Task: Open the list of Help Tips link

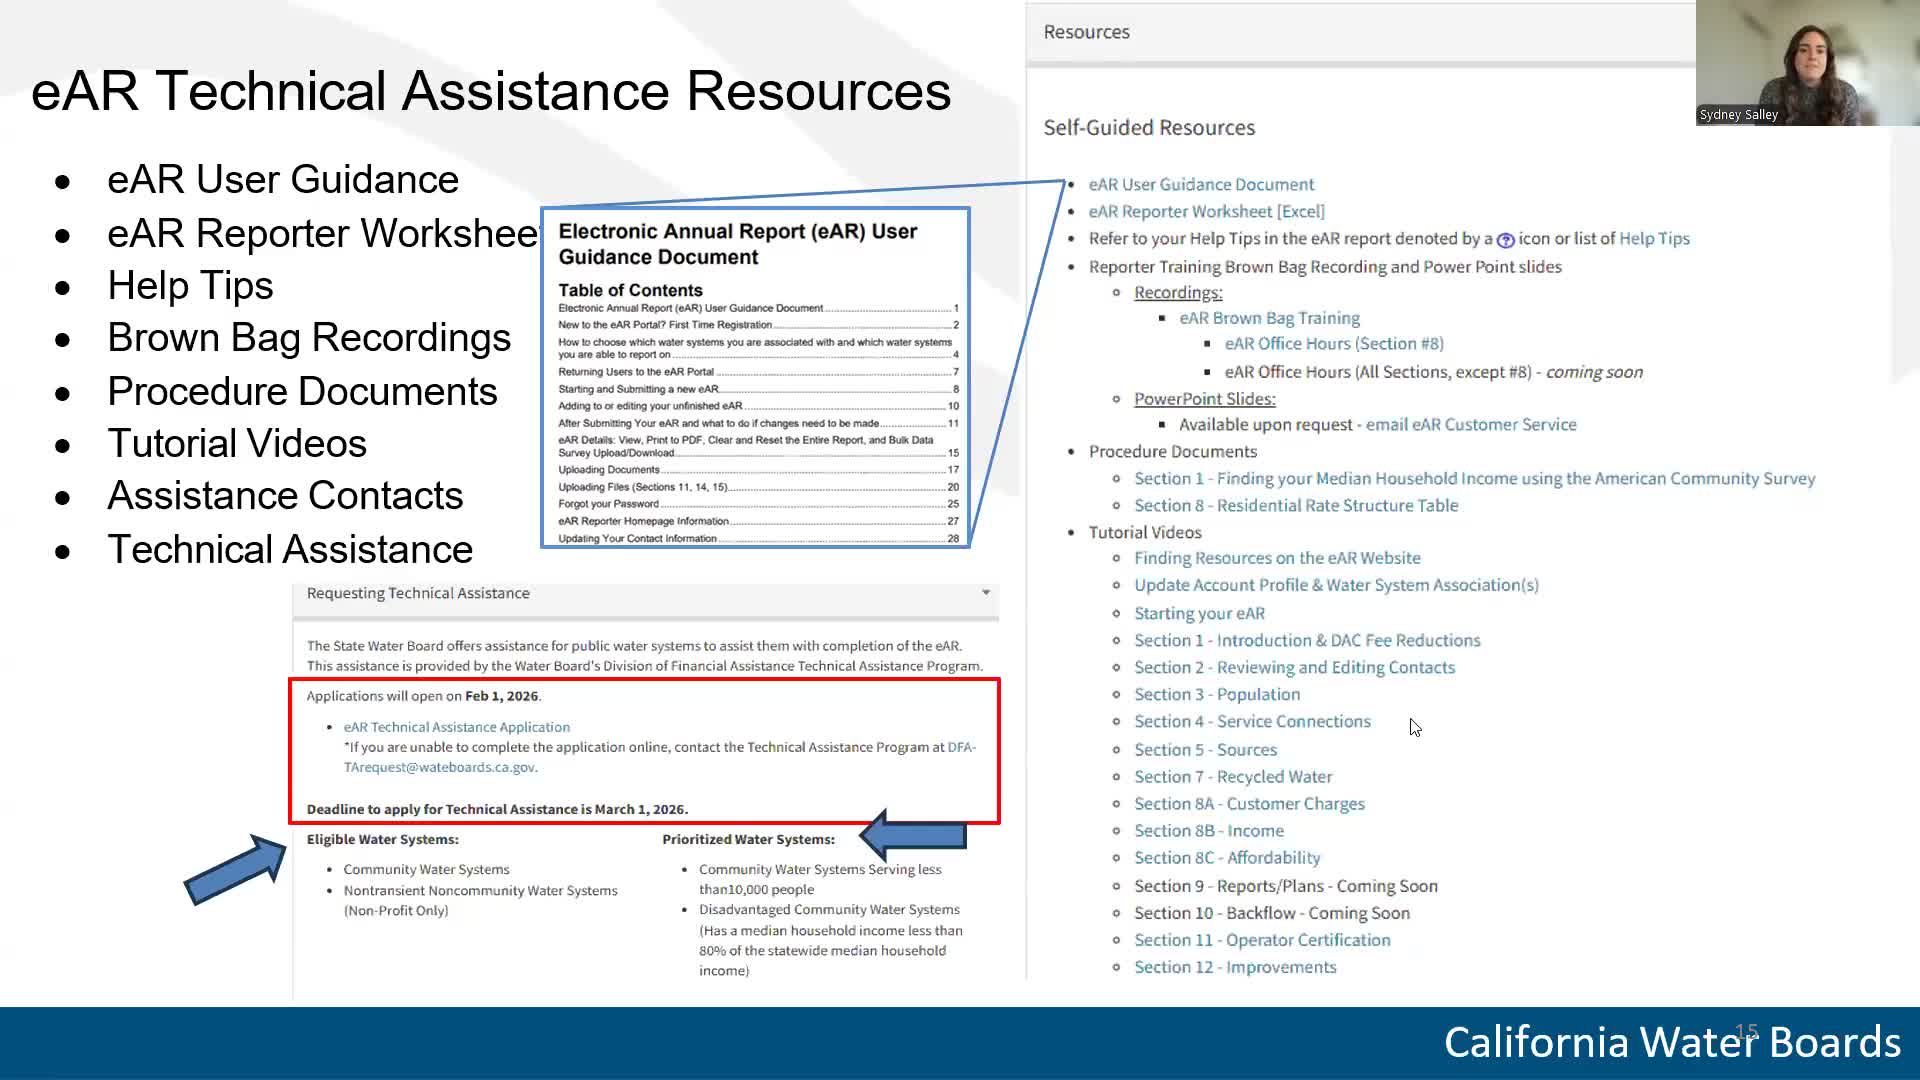Action: pyautogui.click(x=1655, y=238)
